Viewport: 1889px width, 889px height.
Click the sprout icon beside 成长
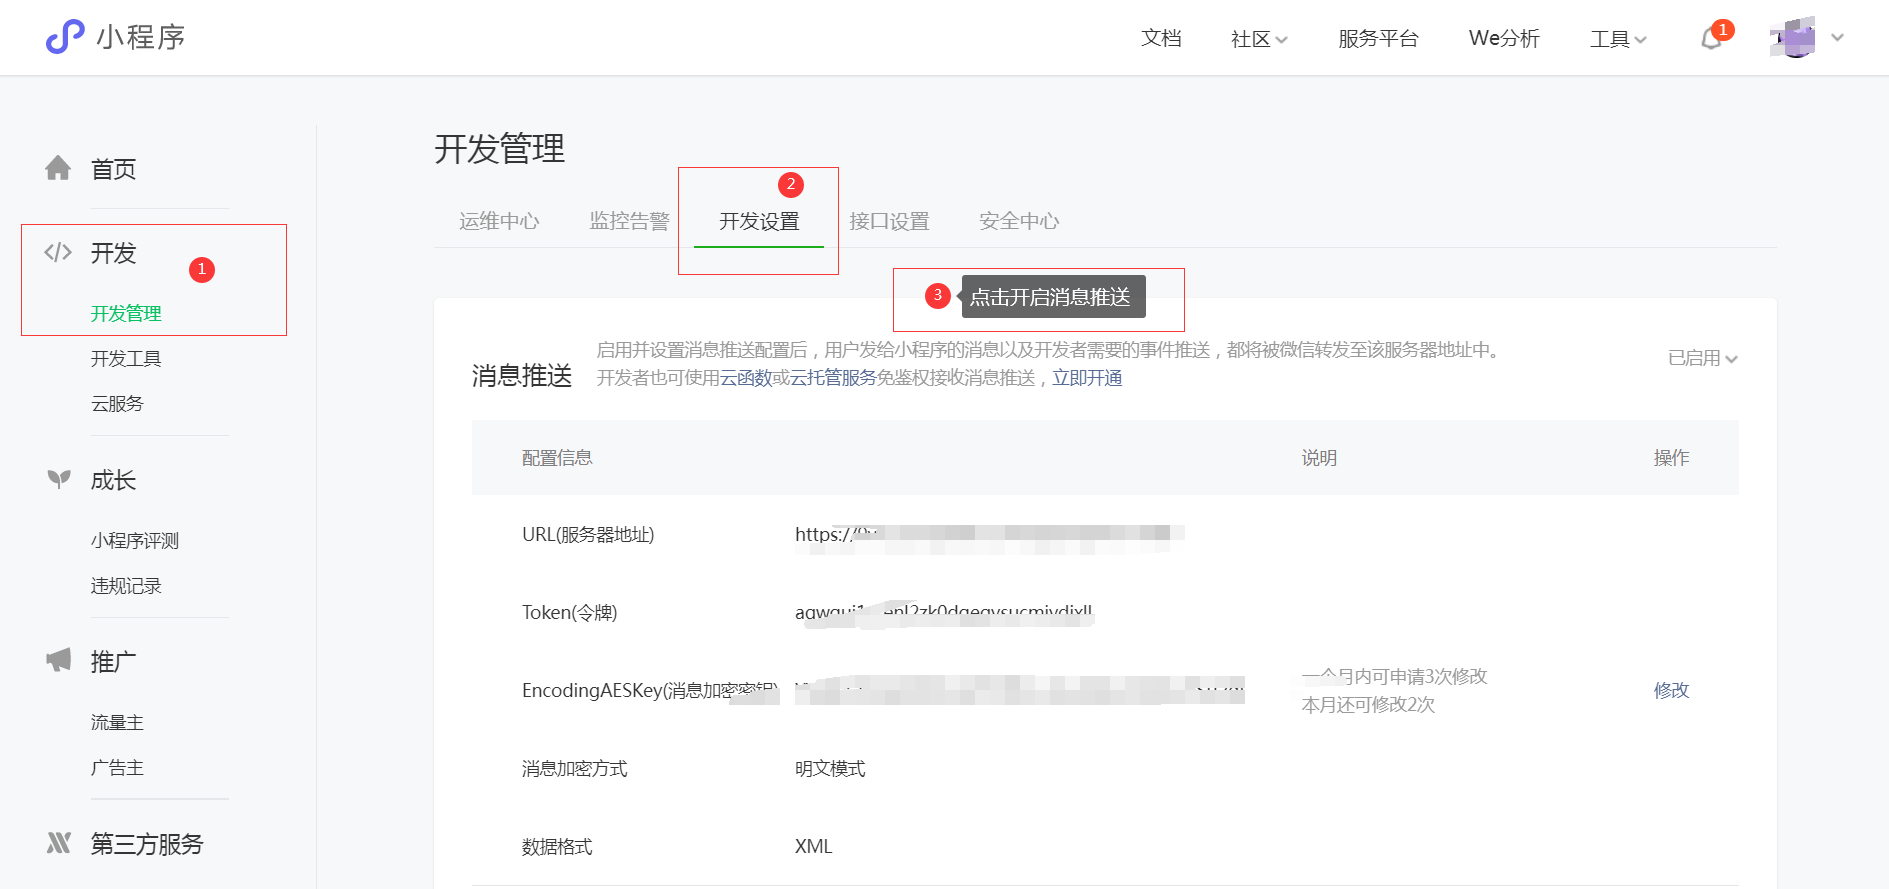(x=59, y=479)
